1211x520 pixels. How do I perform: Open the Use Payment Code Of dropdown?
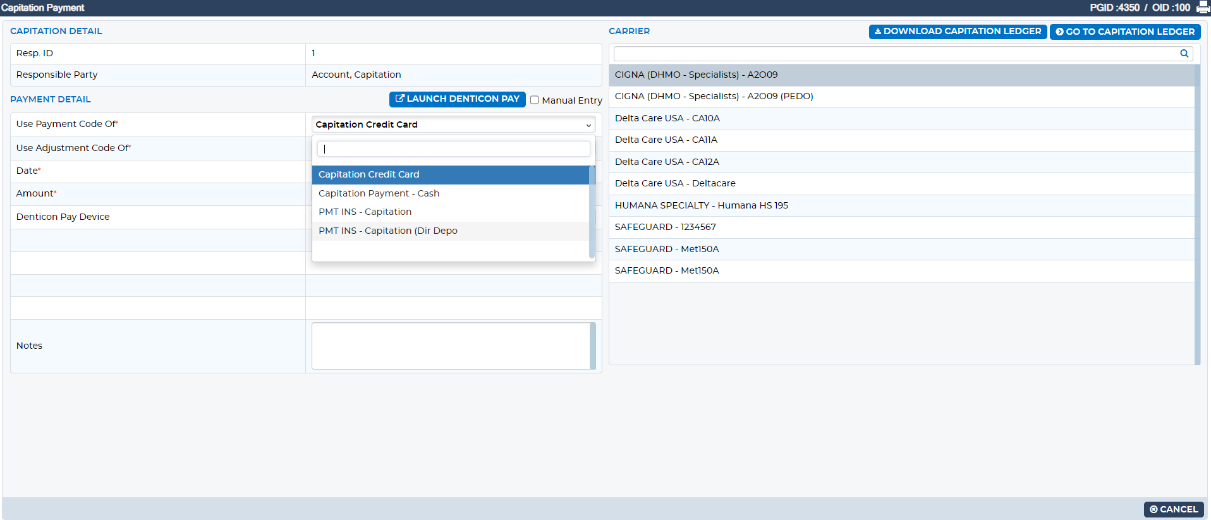click(x=453, y=125)
